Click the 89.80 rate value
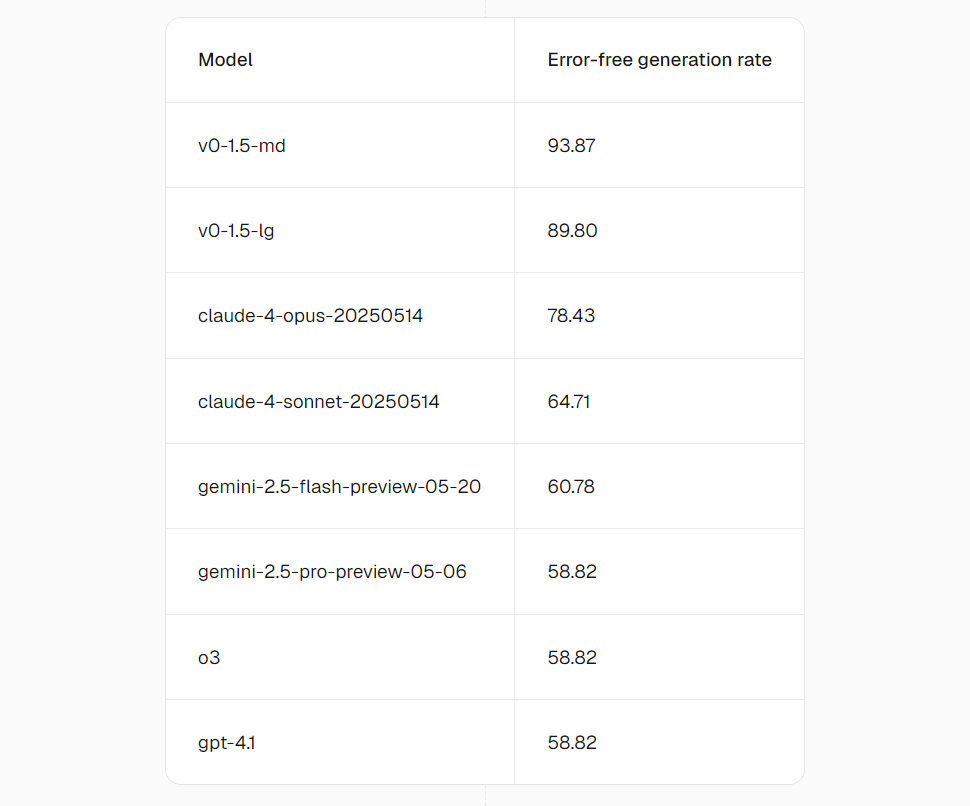The height and width of the screenshot is (806, 970). pyautogui.click(x=572, y=231)
